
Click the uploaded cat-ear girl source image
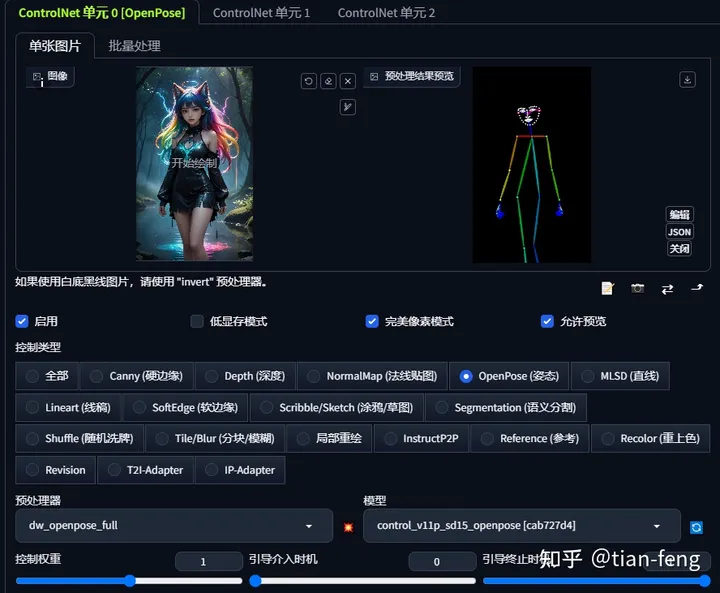point(194,164)
